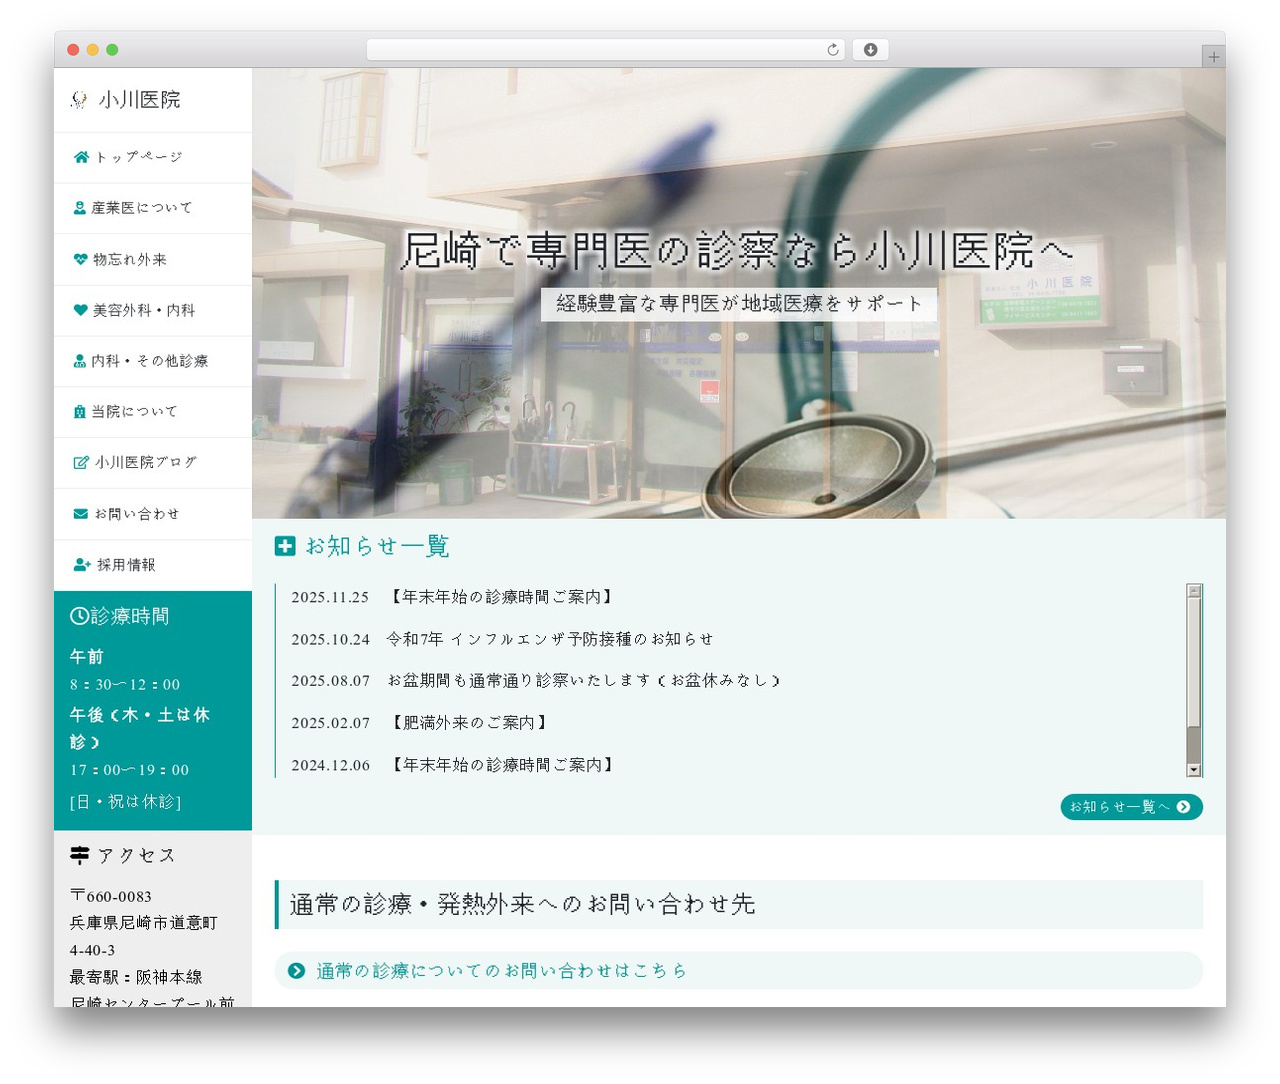Click the hospital building icon beside 当院について

(80, 412)
